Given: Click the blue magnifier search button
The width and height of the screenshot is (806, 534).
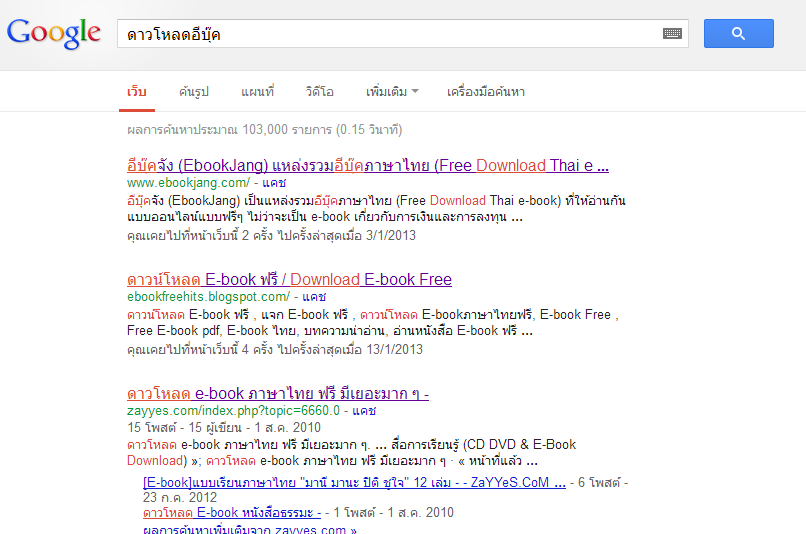Looking at the screenshot, I should (x=739, y=33).
